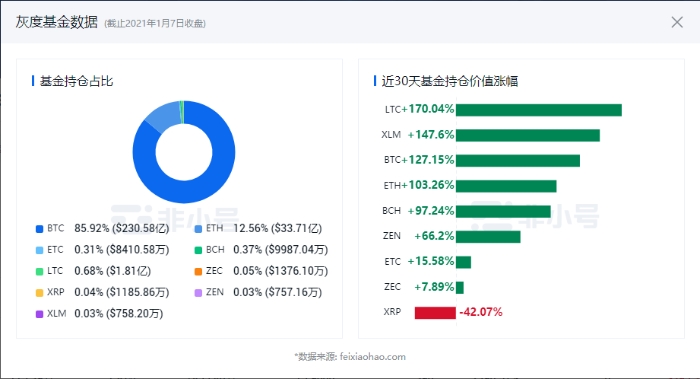Select the XLM +147.6% bar
This screenshot has width=700, height=379.
528,135
